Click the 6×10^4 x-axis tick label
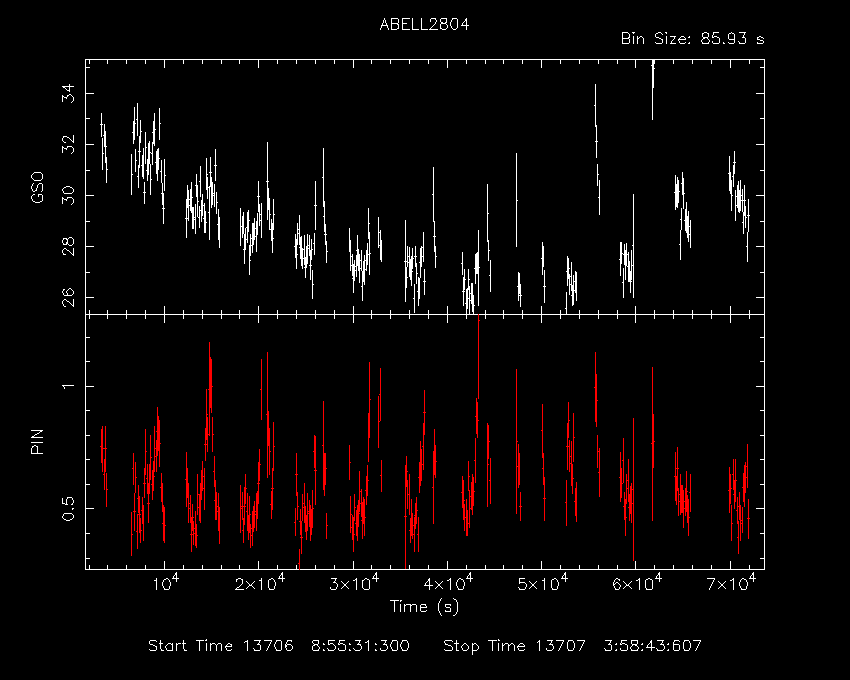The width and height of the screenshot is (850, 680). (637, 583)
